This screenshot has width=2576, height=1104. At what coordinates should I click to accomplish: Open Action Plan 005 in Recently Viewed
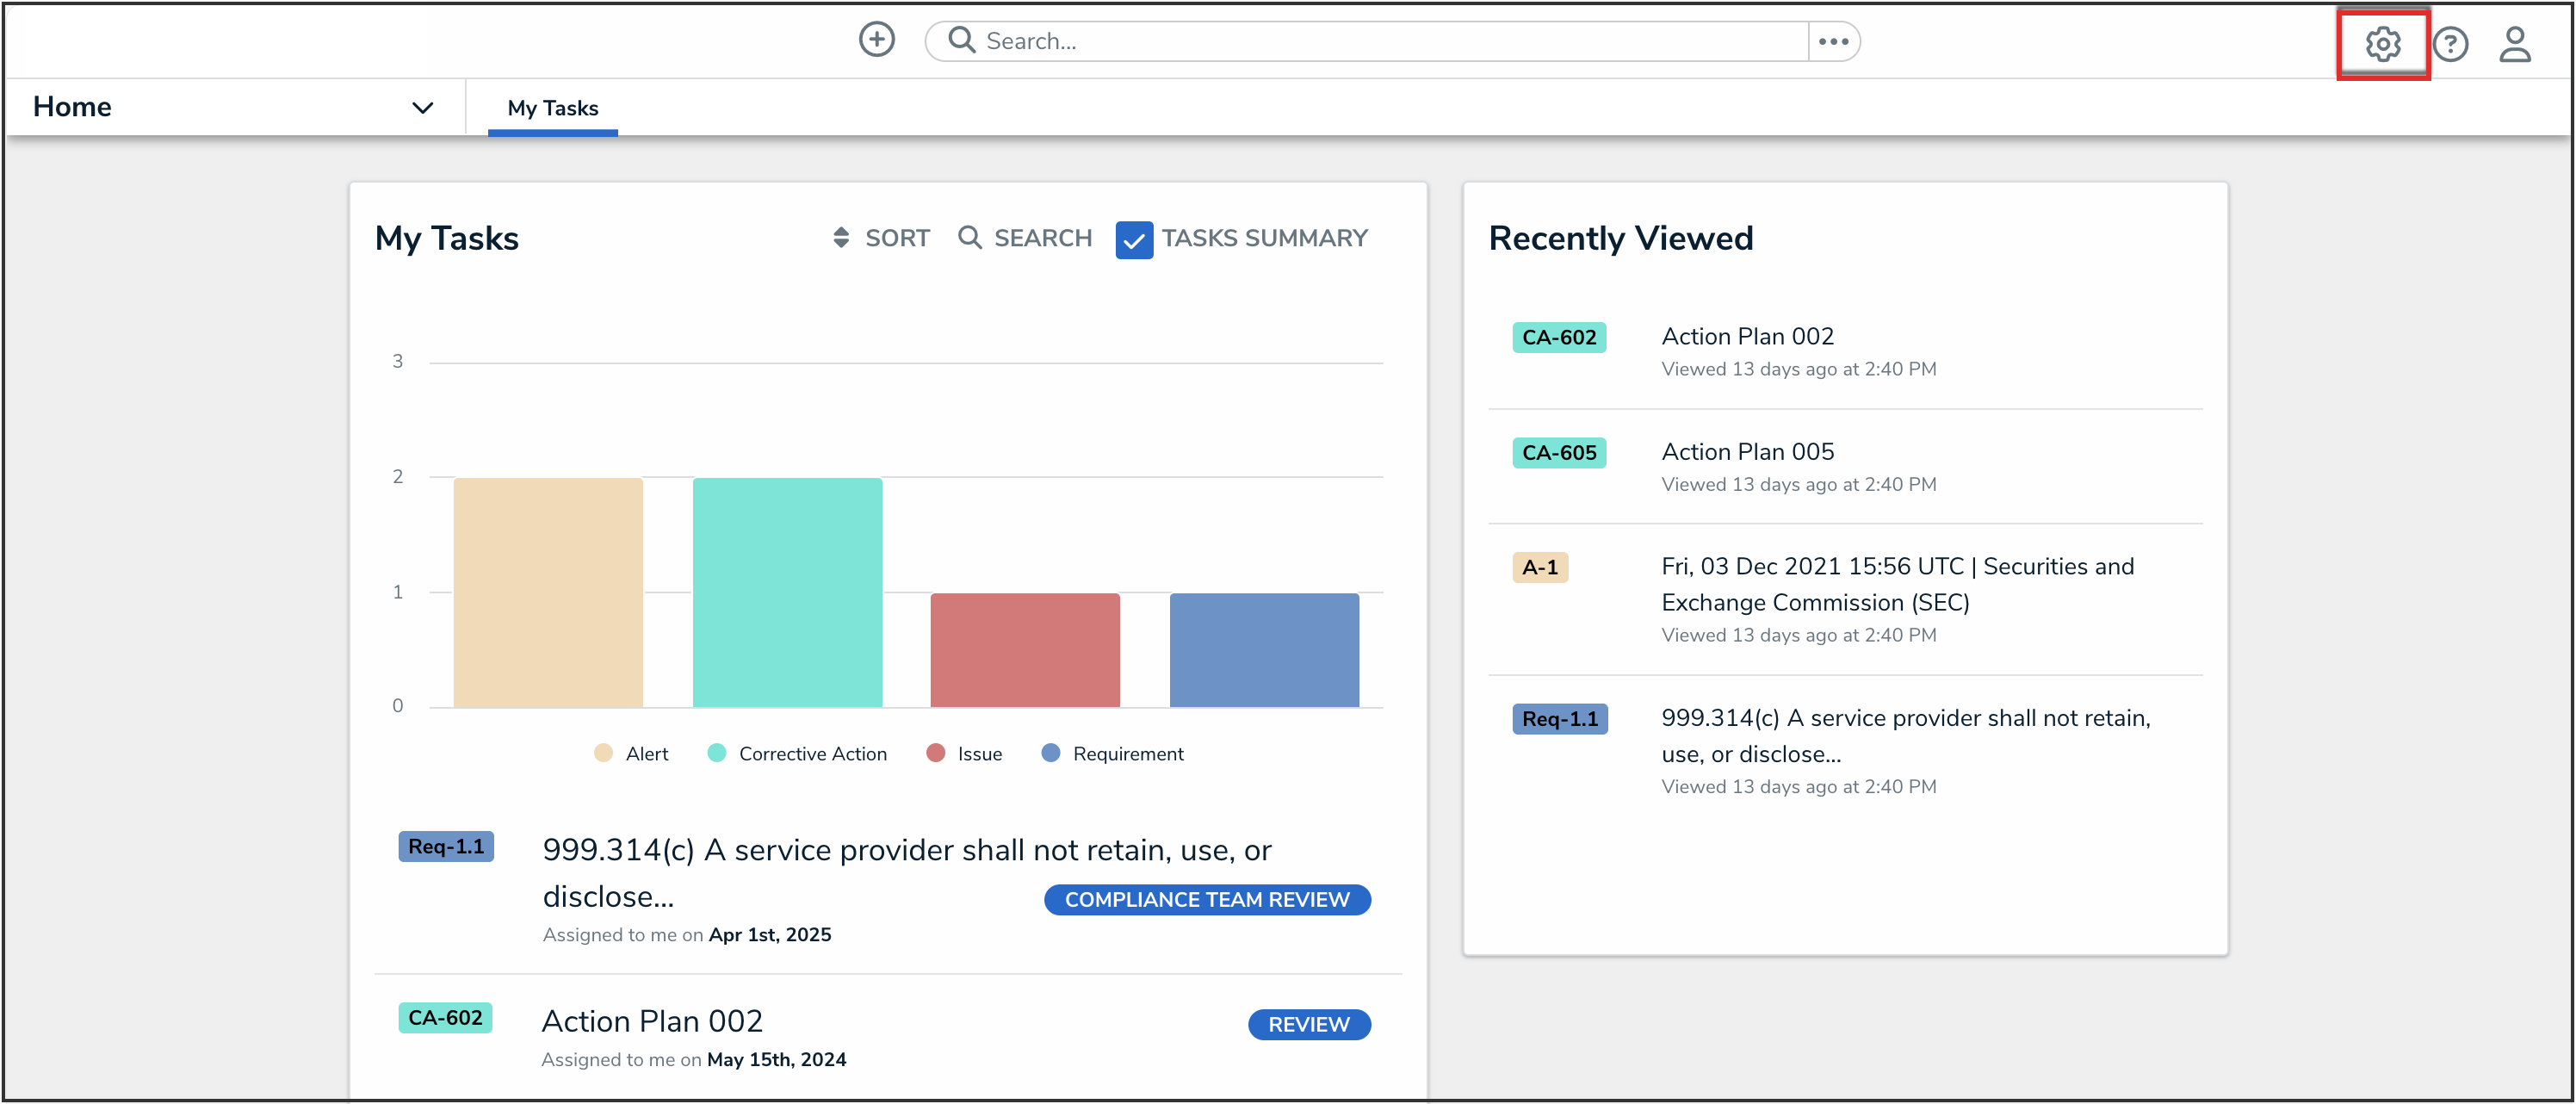[1747, 452]
